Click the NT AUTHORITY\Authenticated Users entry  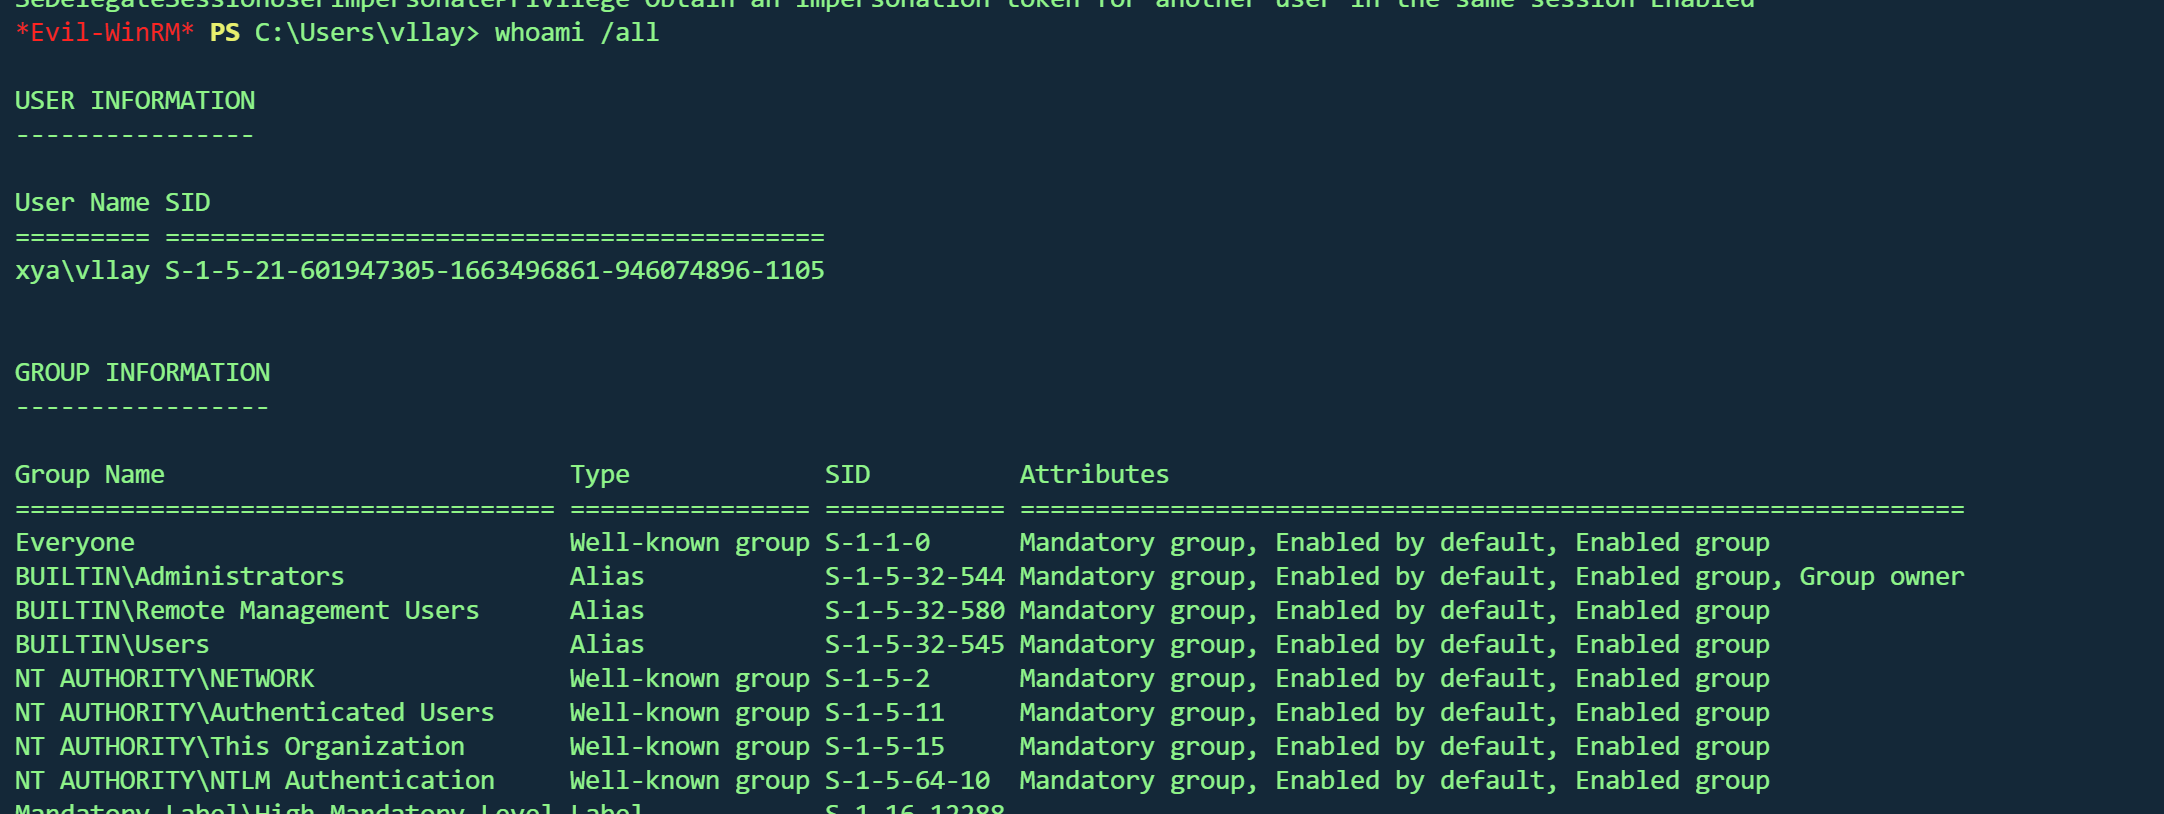click(255, 713)
